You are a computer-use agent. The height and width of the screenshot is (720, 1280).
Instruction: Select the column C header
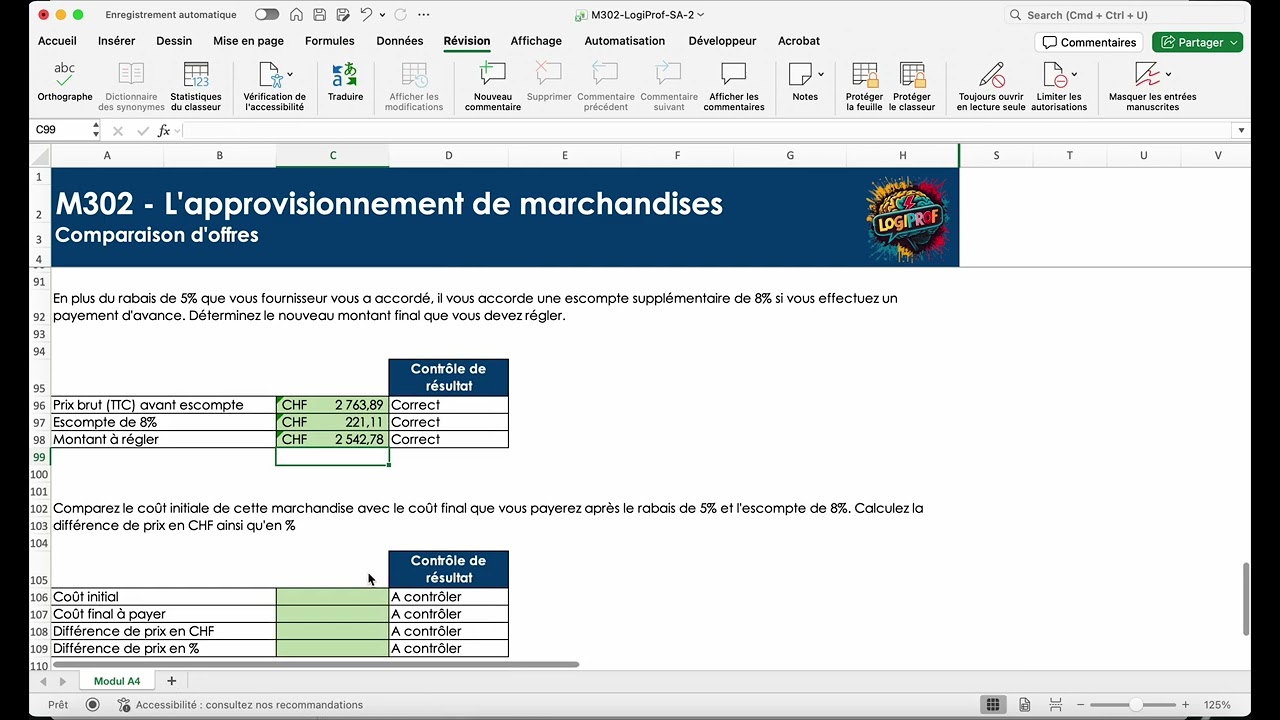click(x=333, y=155)
